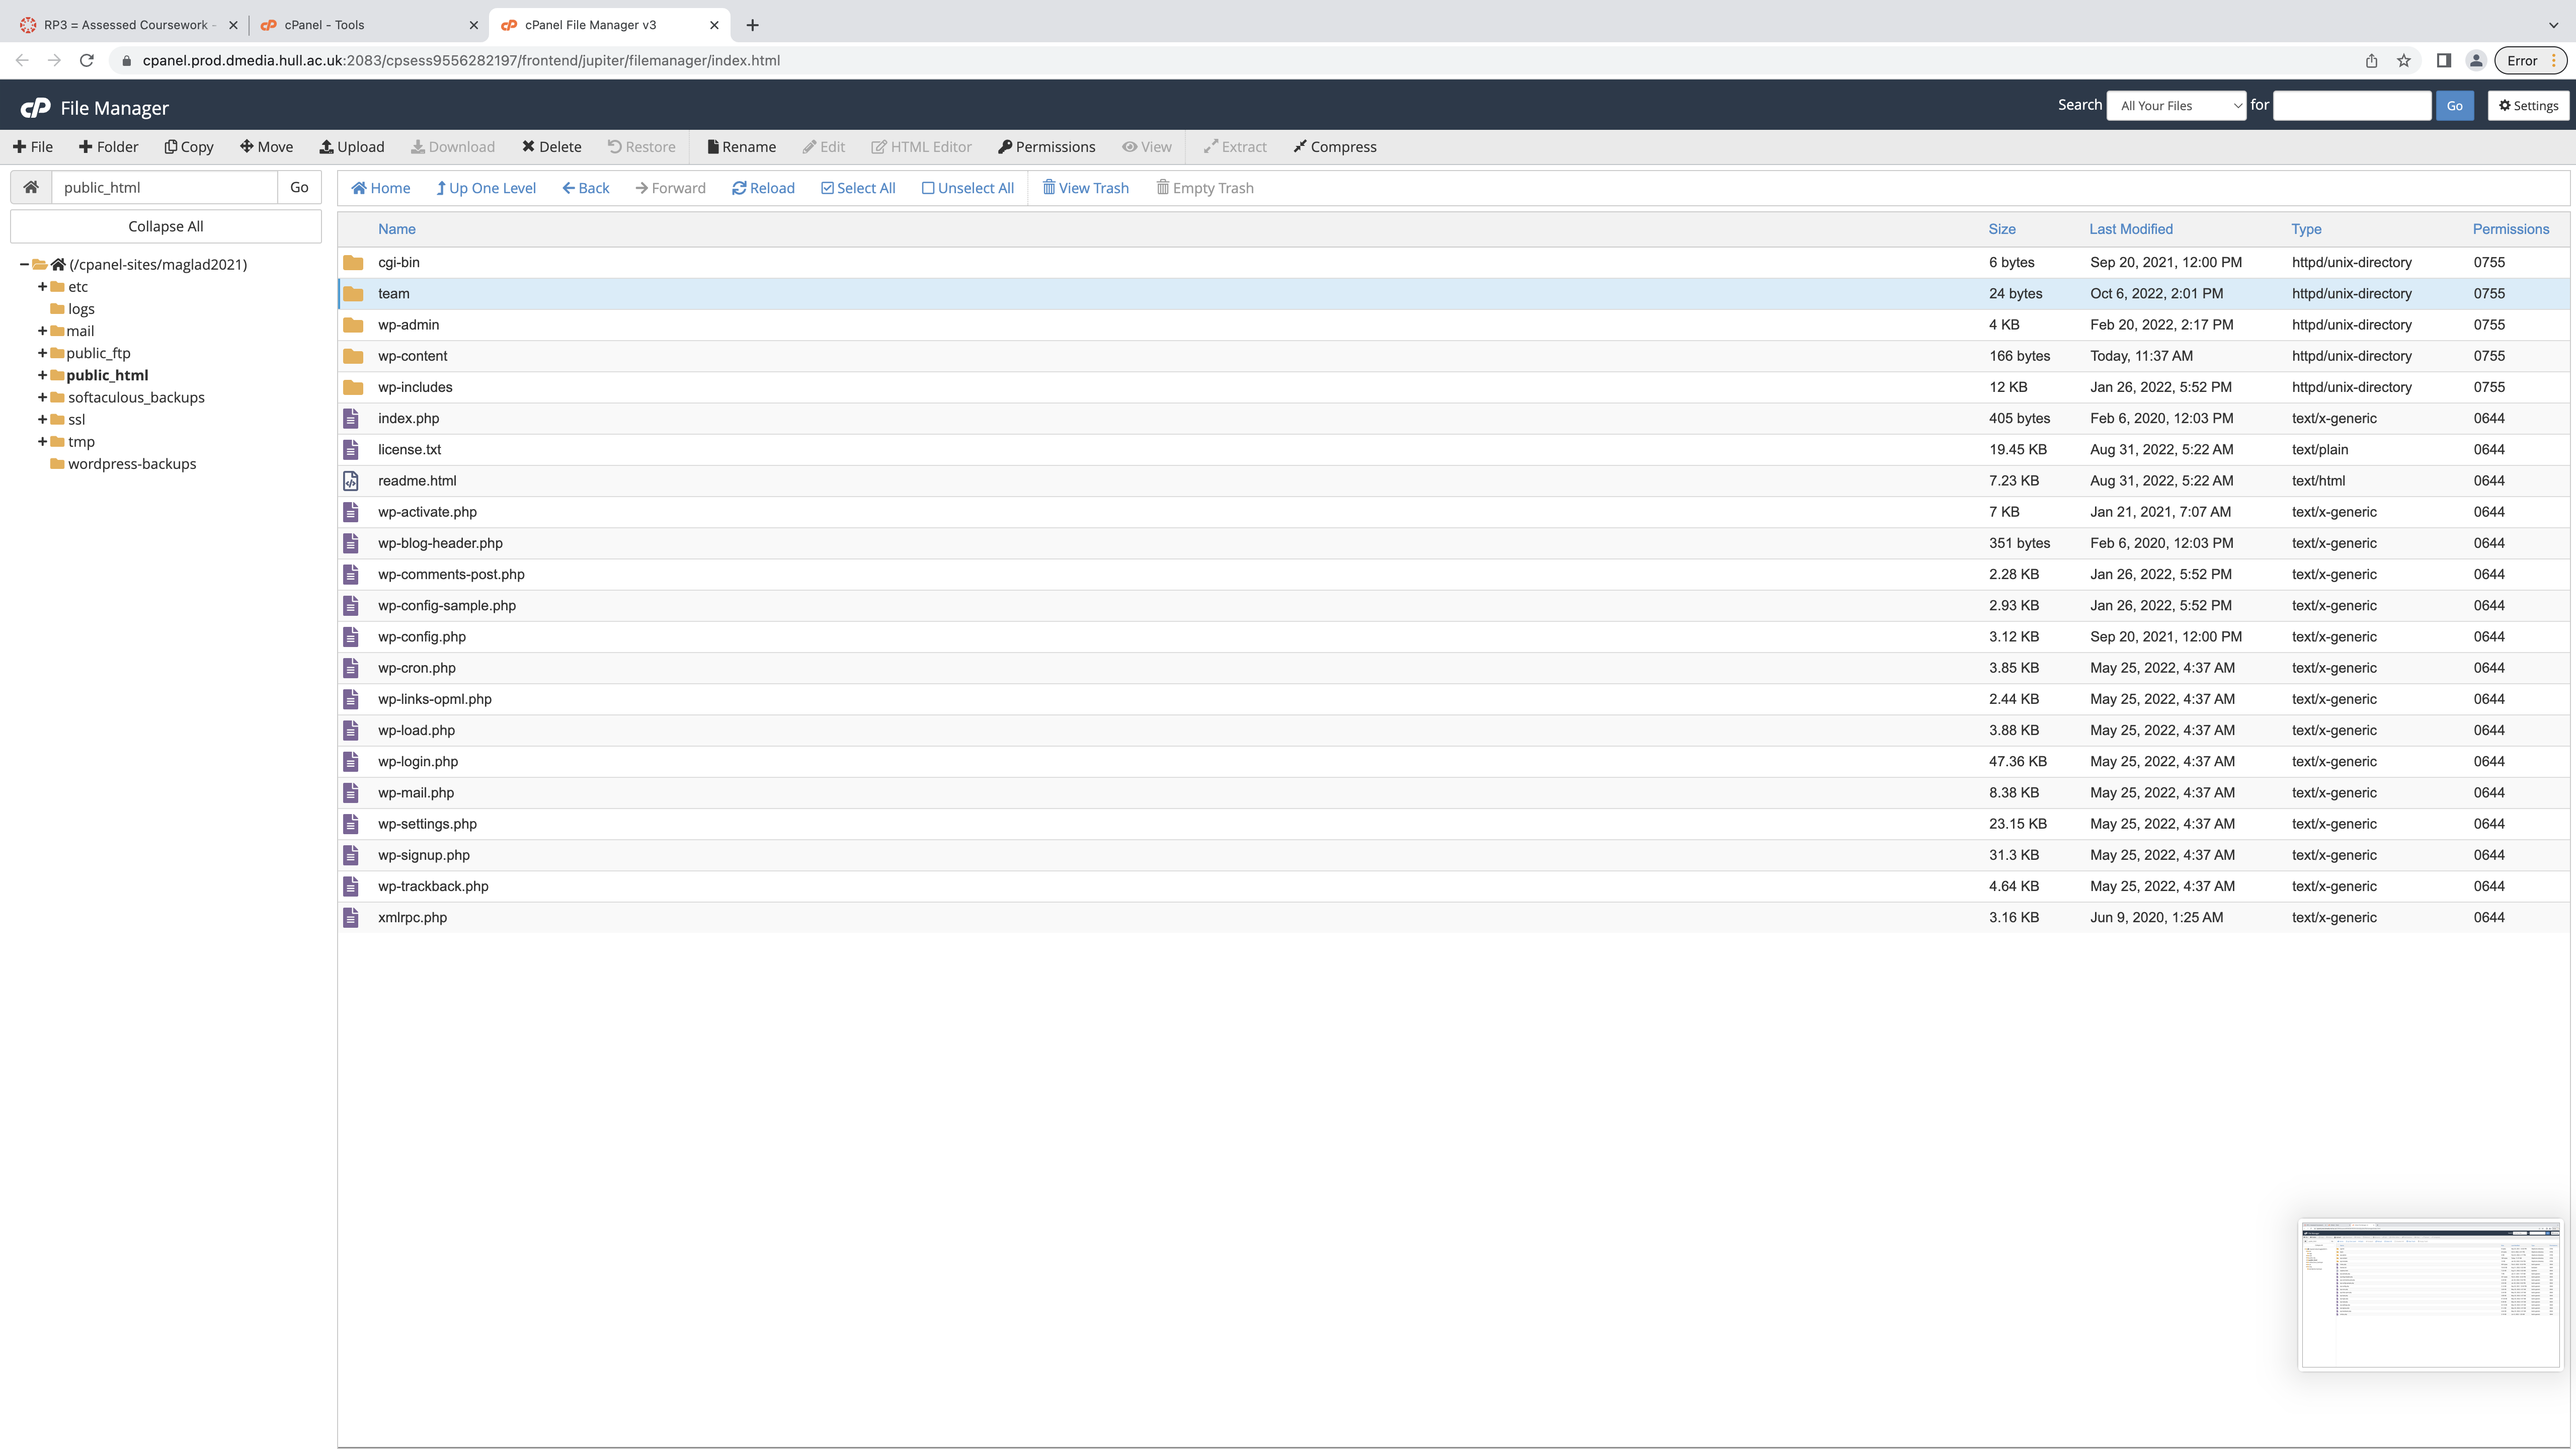Click the screenshot preview thumbnail

click(x=2430, y=1294)
